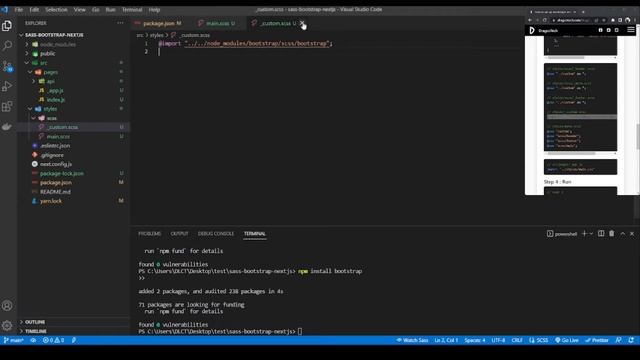Image resolution: width=640 pixels, height=360 pixels.
Task: Select SCSS language mode in status bar
Action: (539, 340)
